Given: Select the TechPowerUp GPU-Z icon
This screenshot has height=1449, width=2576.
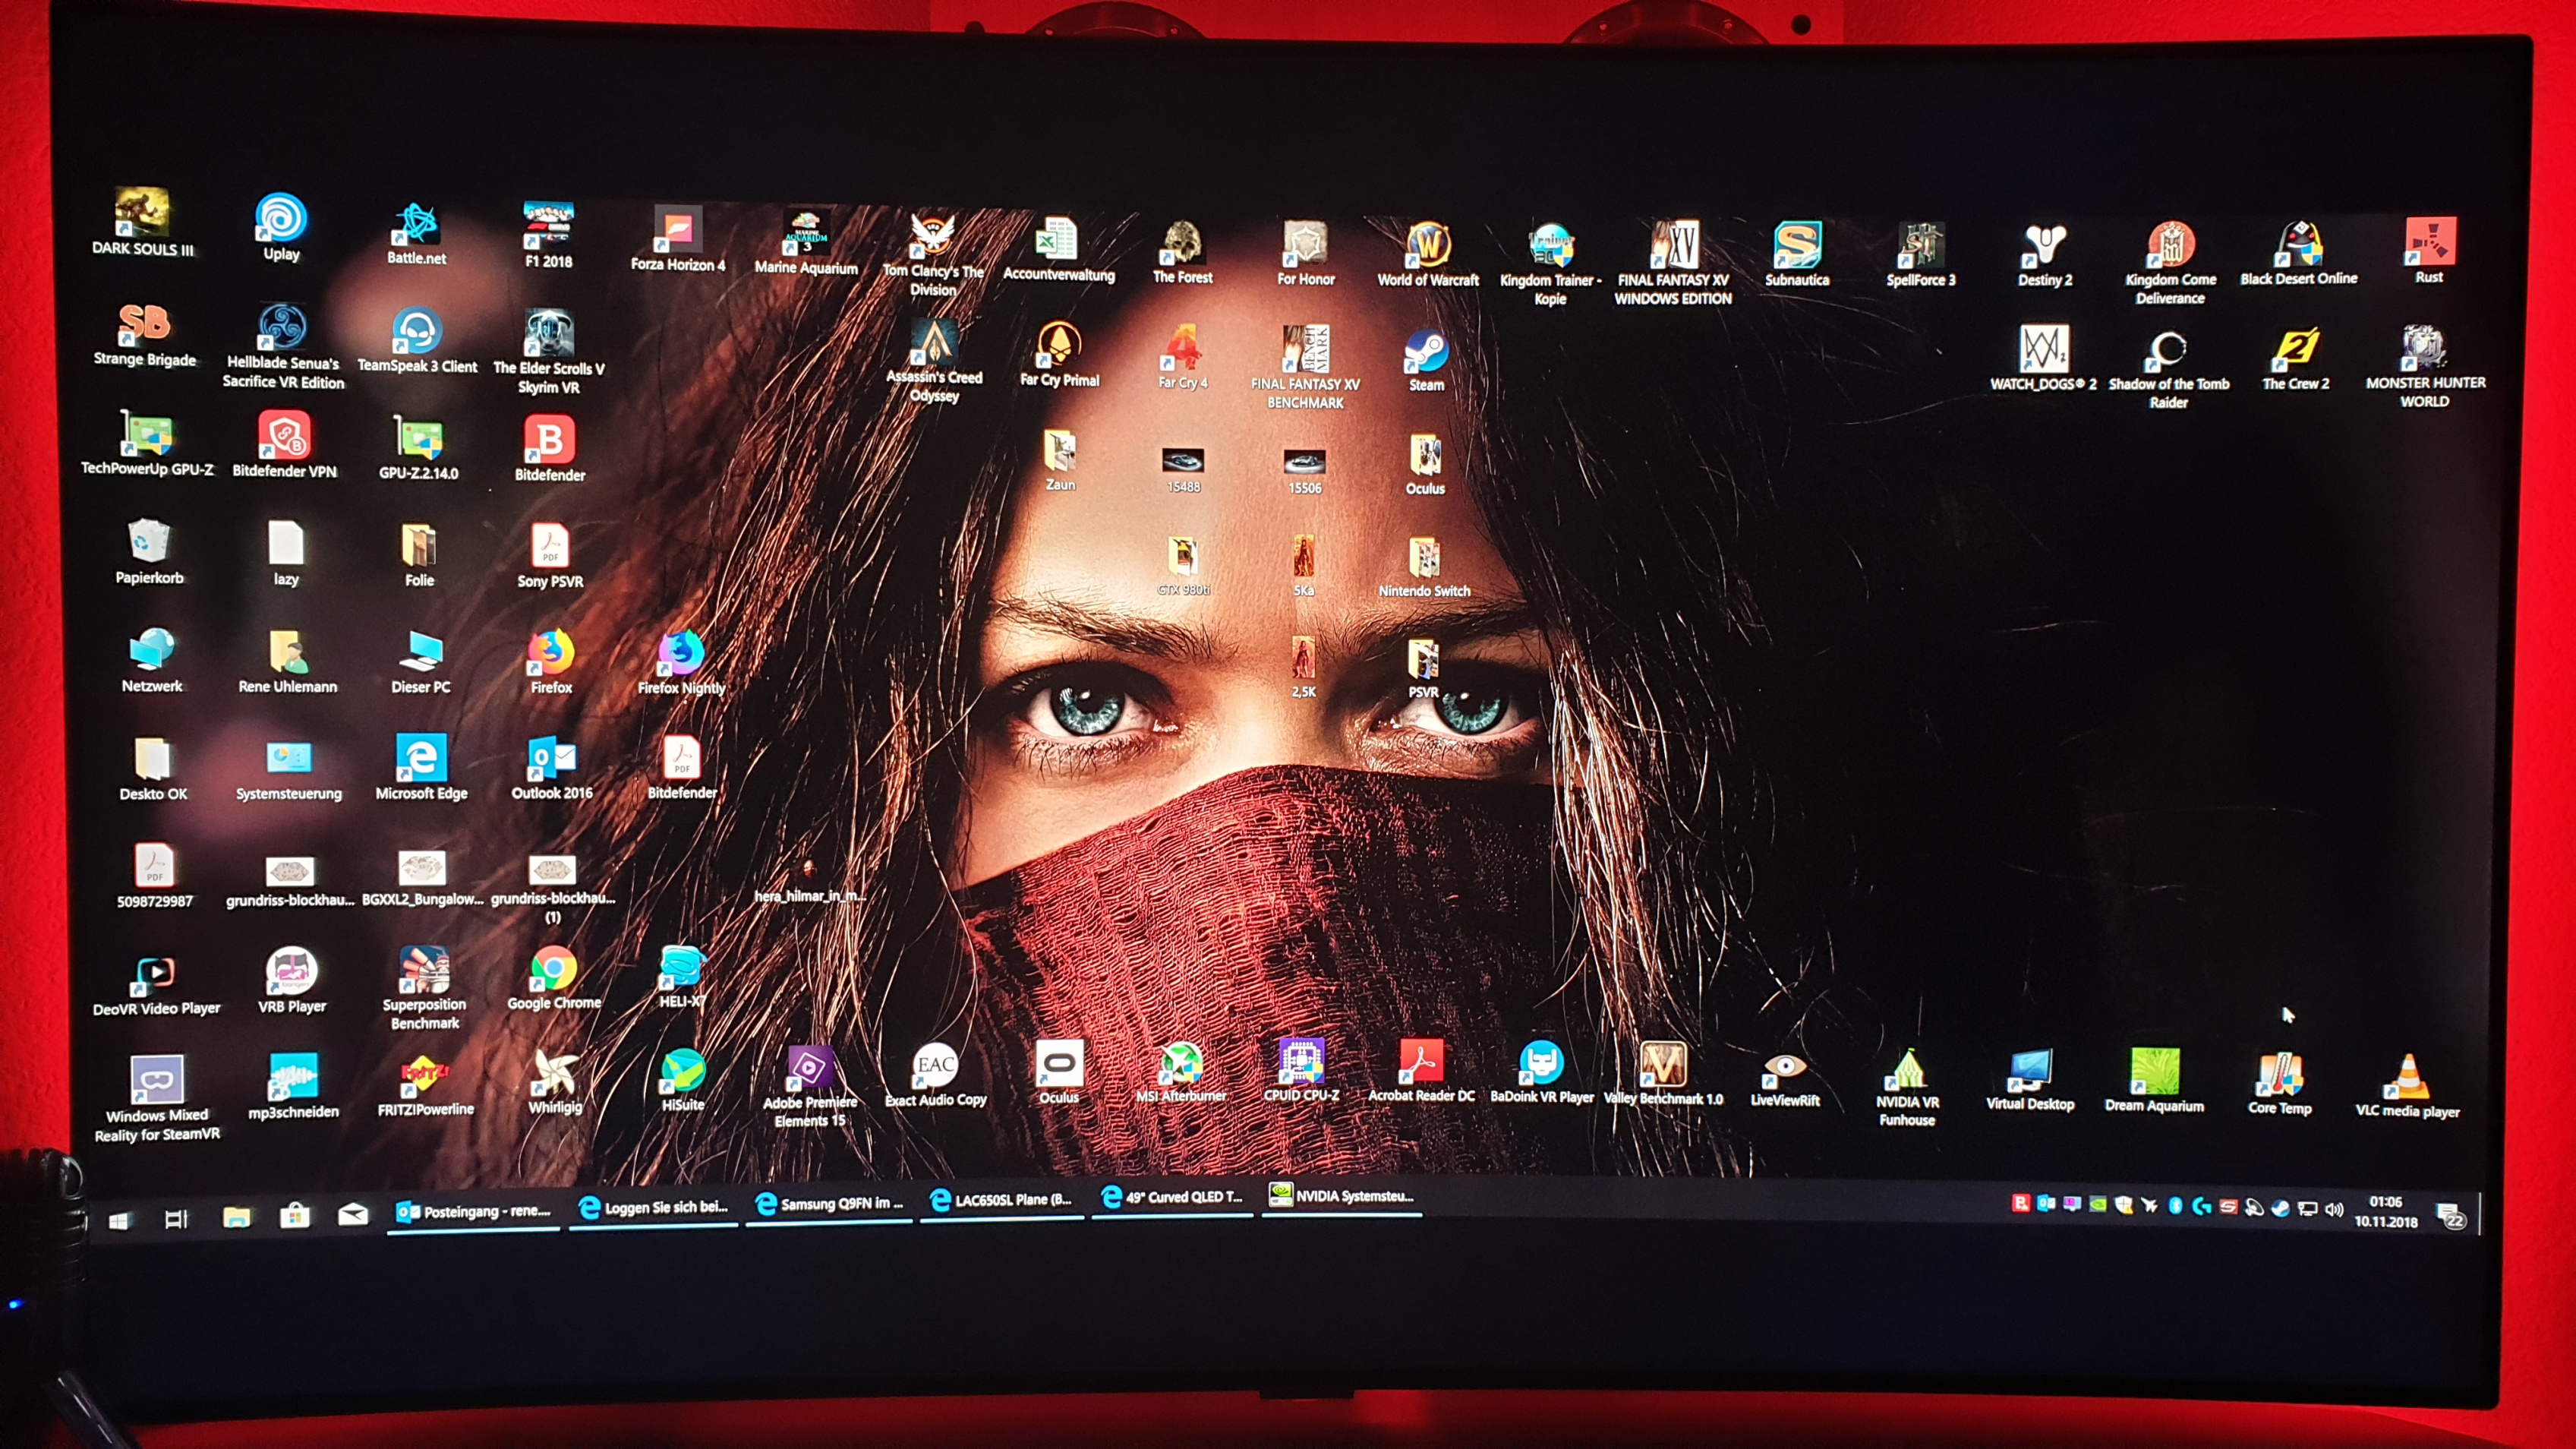Looking at the screenshot, I should click(x=147, y=443).
